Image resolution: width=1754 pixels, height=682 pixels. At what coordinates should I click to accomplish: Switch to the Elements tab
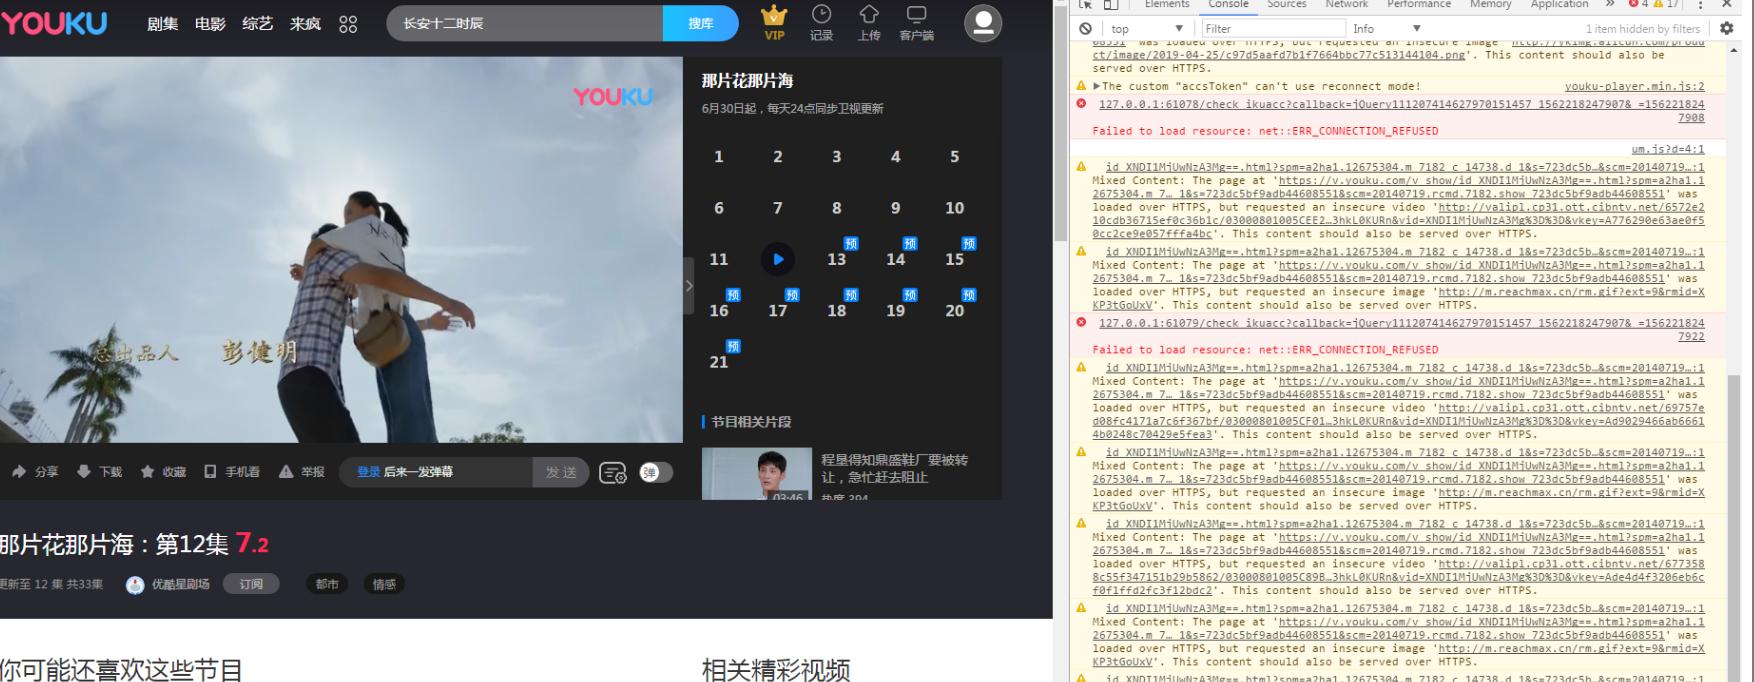pyautogui.click(x=1167, y=4)
